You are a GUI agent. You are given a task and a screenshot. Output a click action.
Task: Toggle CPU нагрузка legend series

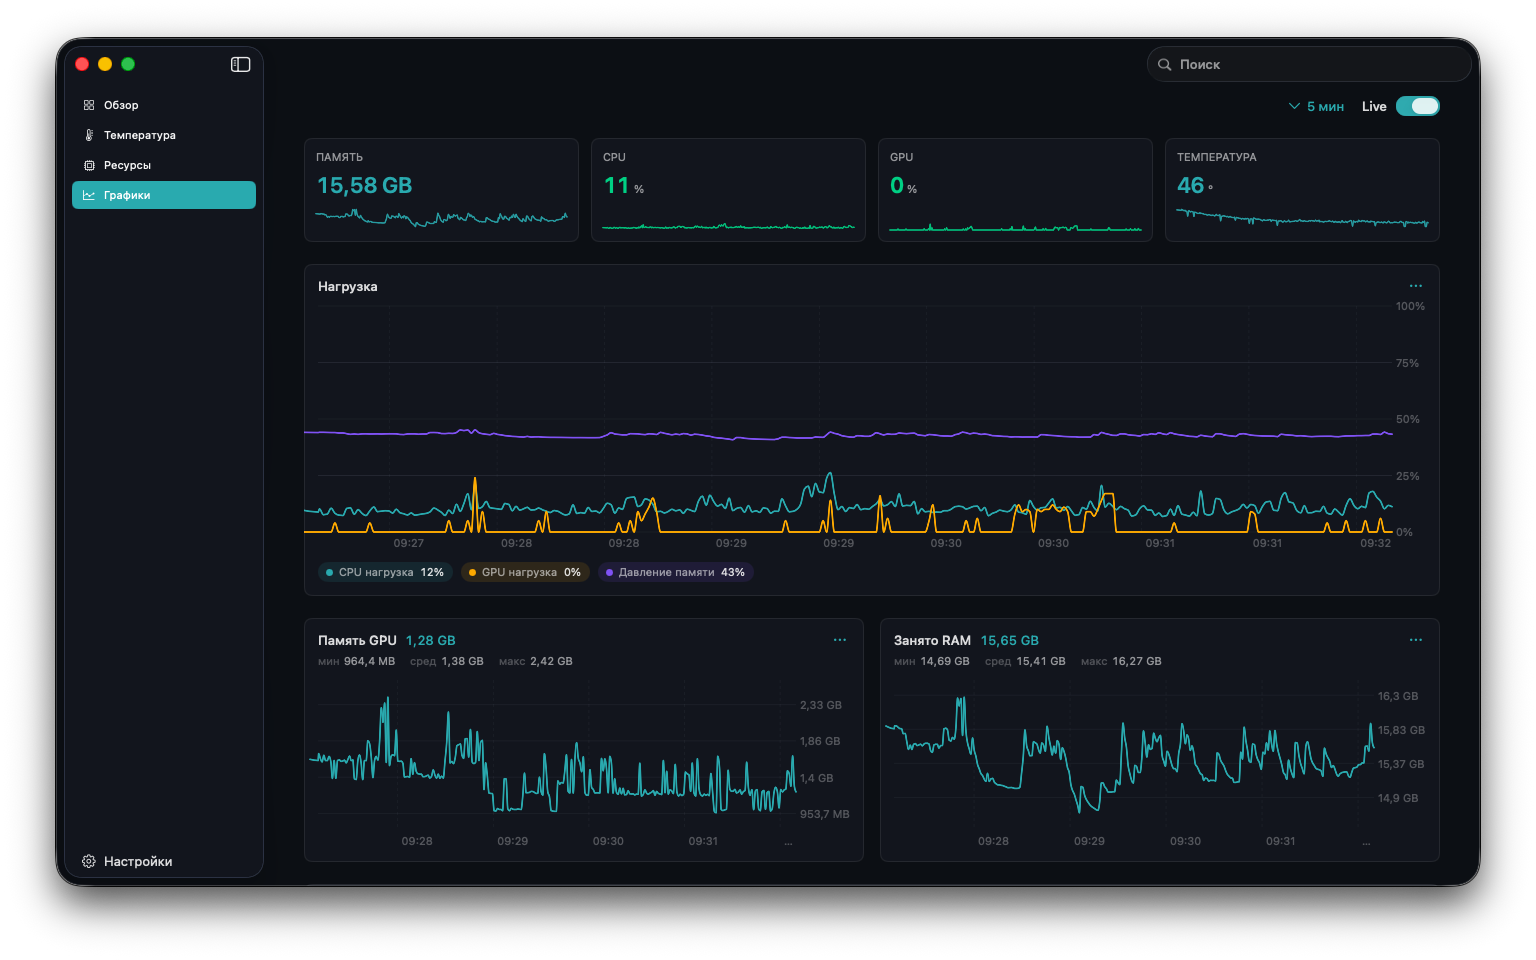click(x=385, y=572)
